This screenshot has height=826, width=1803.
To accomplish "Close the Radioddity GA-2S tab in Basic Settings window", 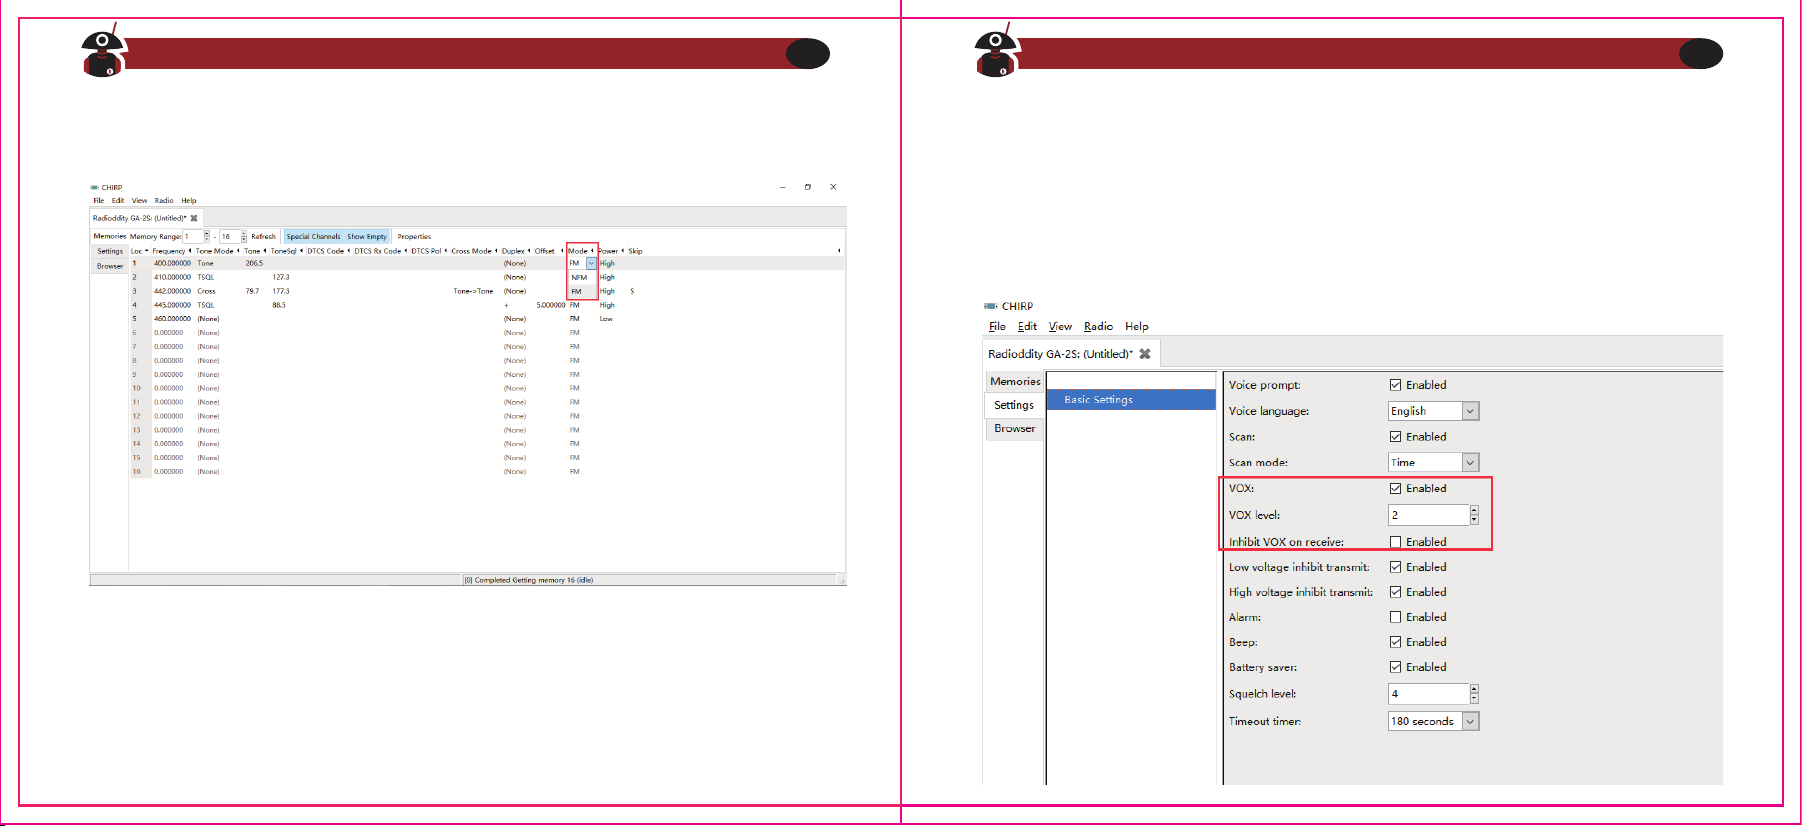I will coord(1145,354).
